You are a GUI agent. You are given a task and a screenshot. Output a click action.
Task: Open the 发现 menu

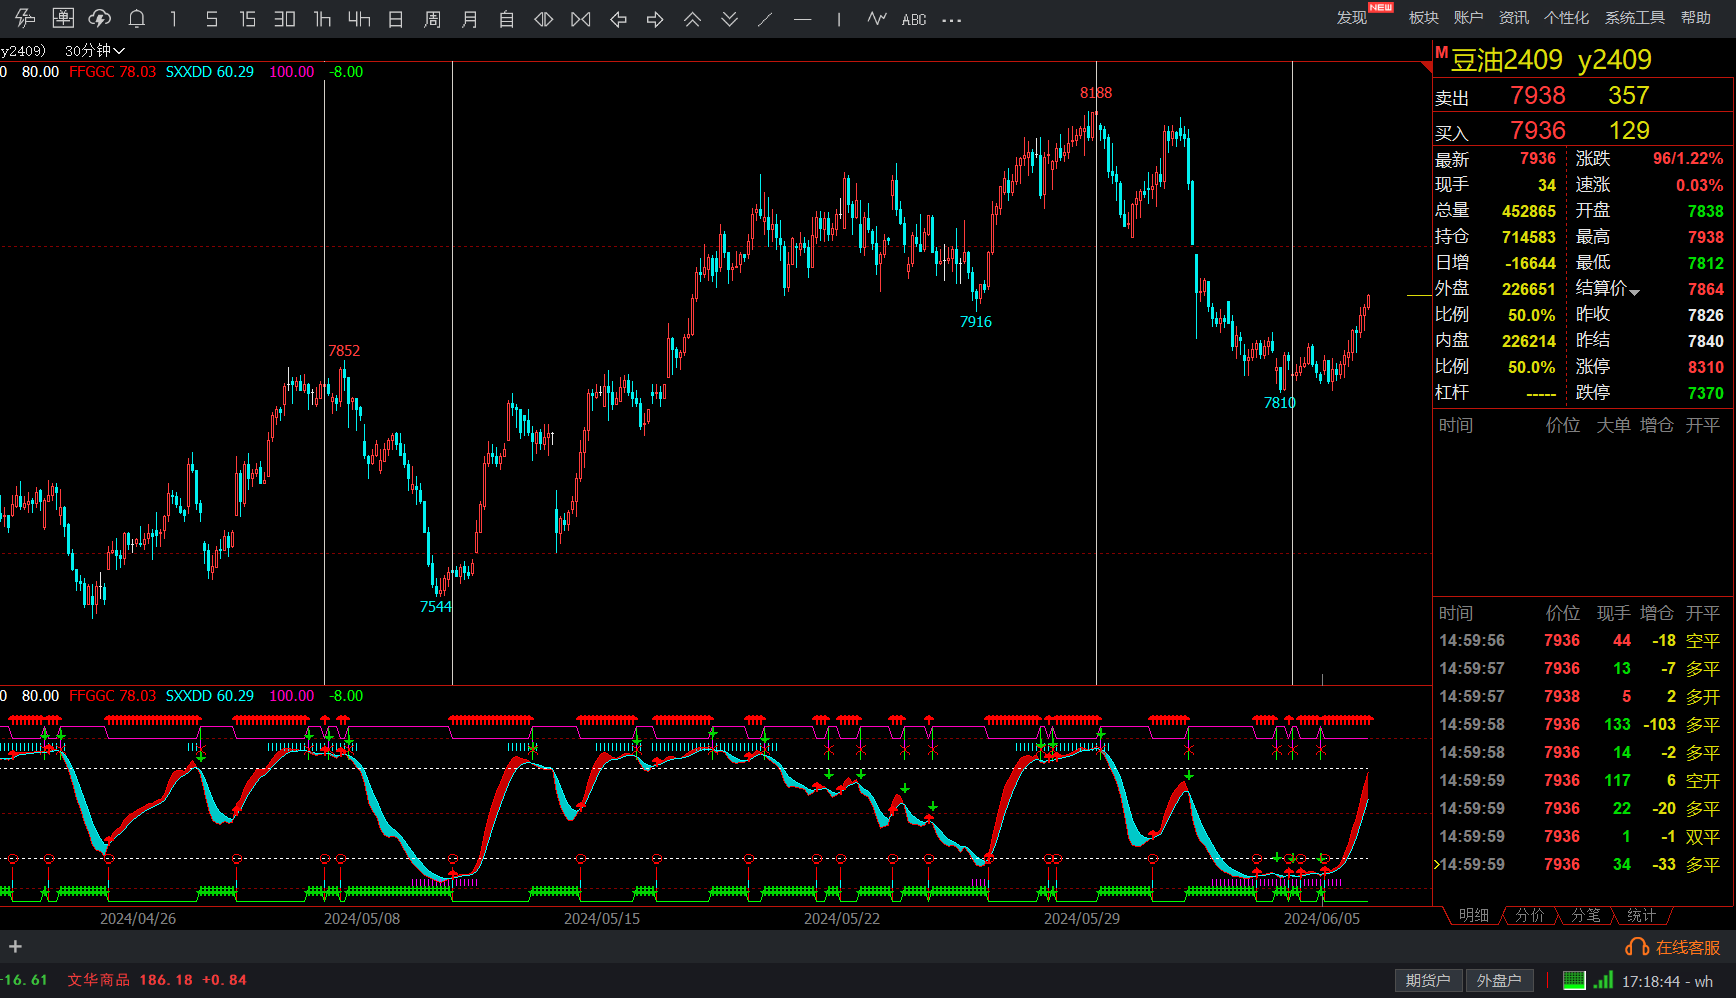(x=1352, y=17)
